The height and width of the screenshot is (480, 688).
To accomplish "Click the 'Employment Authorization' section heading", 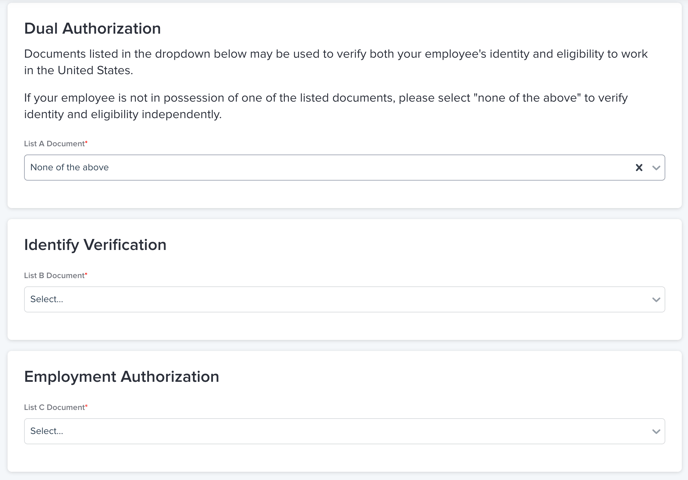I will [x=121, y=377].
